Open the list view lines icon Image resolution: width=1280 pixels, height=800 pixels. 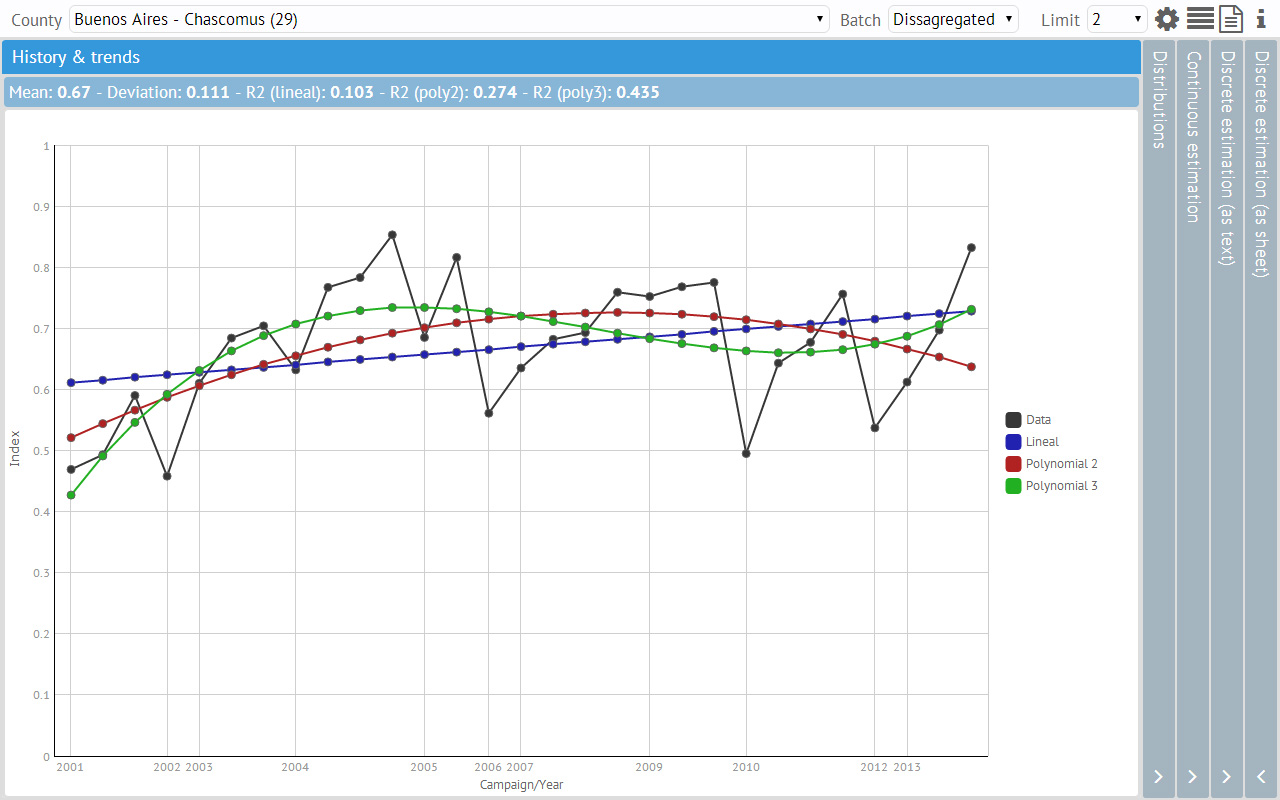[x=1200, y=19]
